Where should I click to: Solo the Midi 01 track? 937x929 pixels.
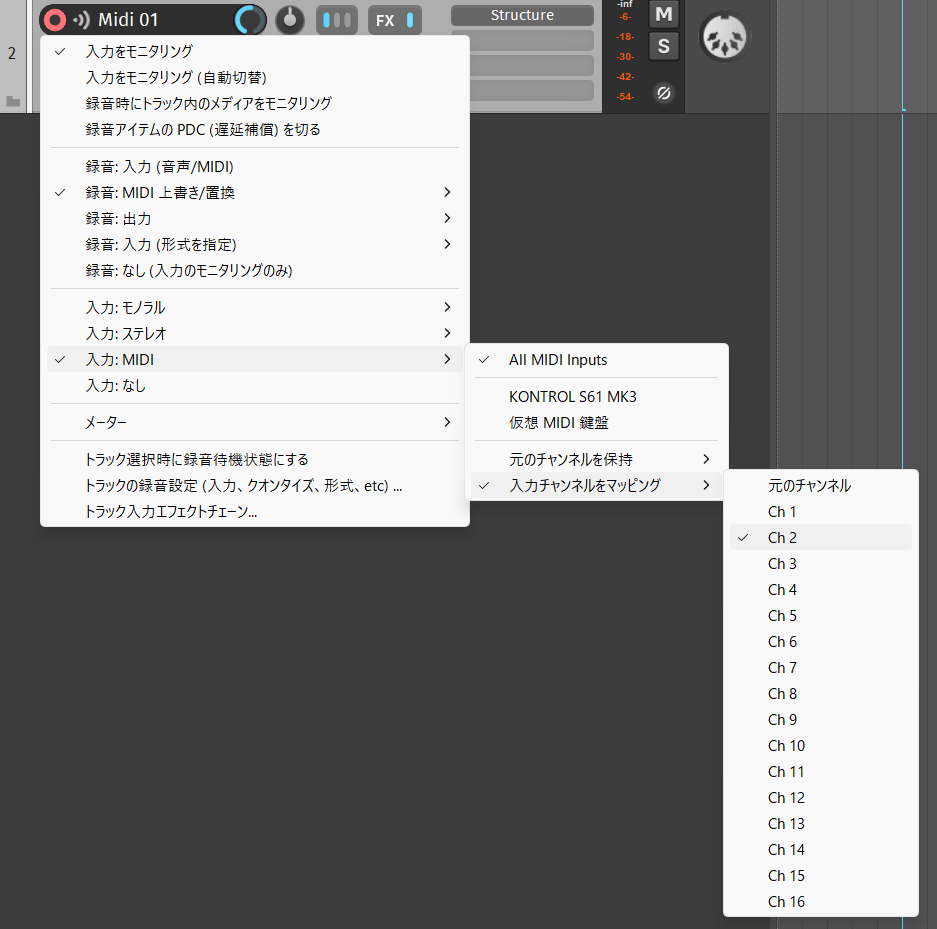(x=662, y=46)
